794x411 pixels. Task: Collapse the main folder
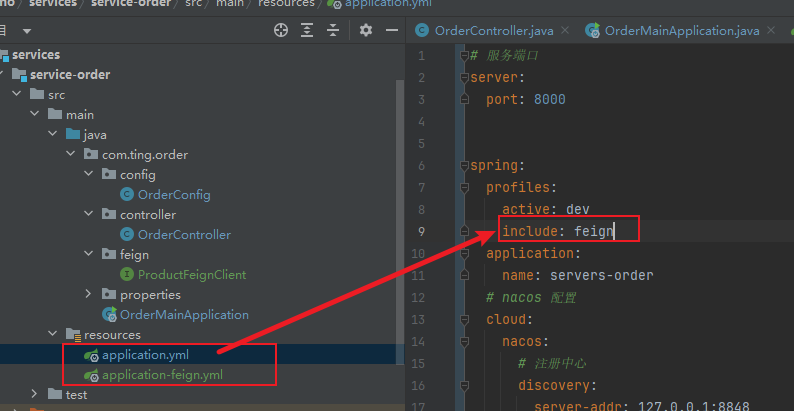35,114
